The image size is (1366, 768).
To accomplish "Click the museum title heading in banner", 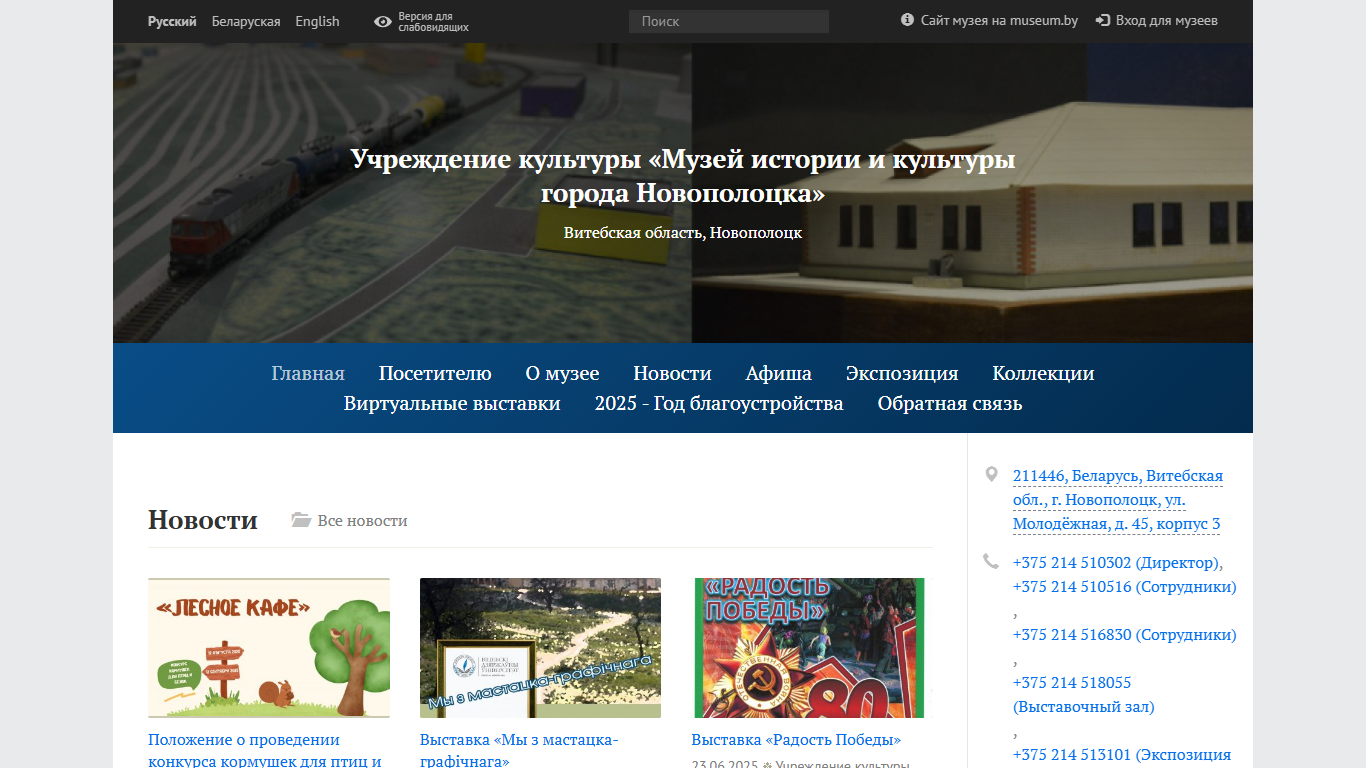I will point(683,175).
